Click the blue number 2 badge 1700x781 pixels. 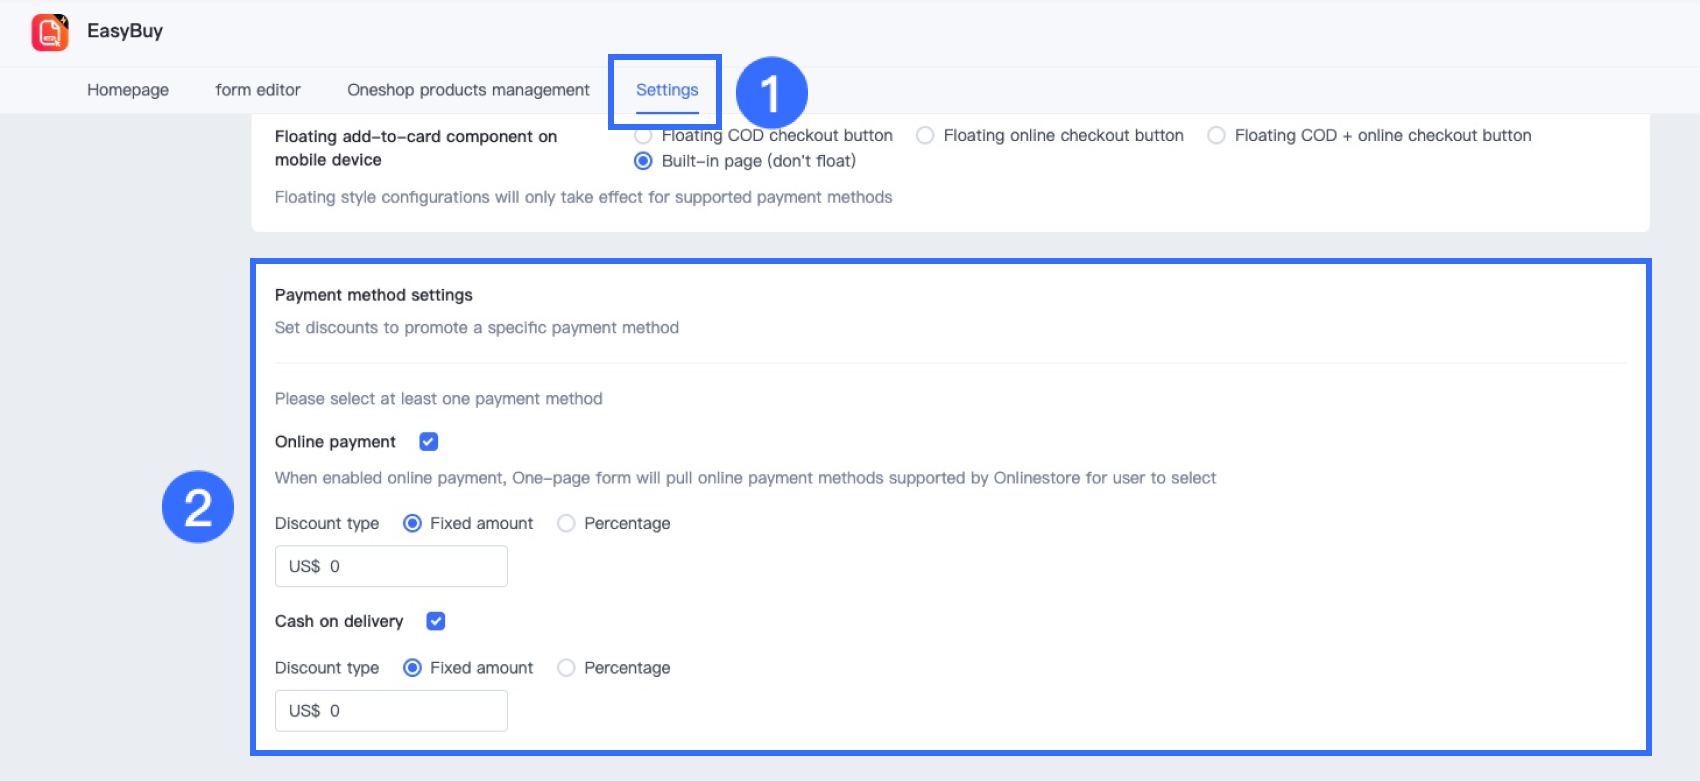click(198, 507)
